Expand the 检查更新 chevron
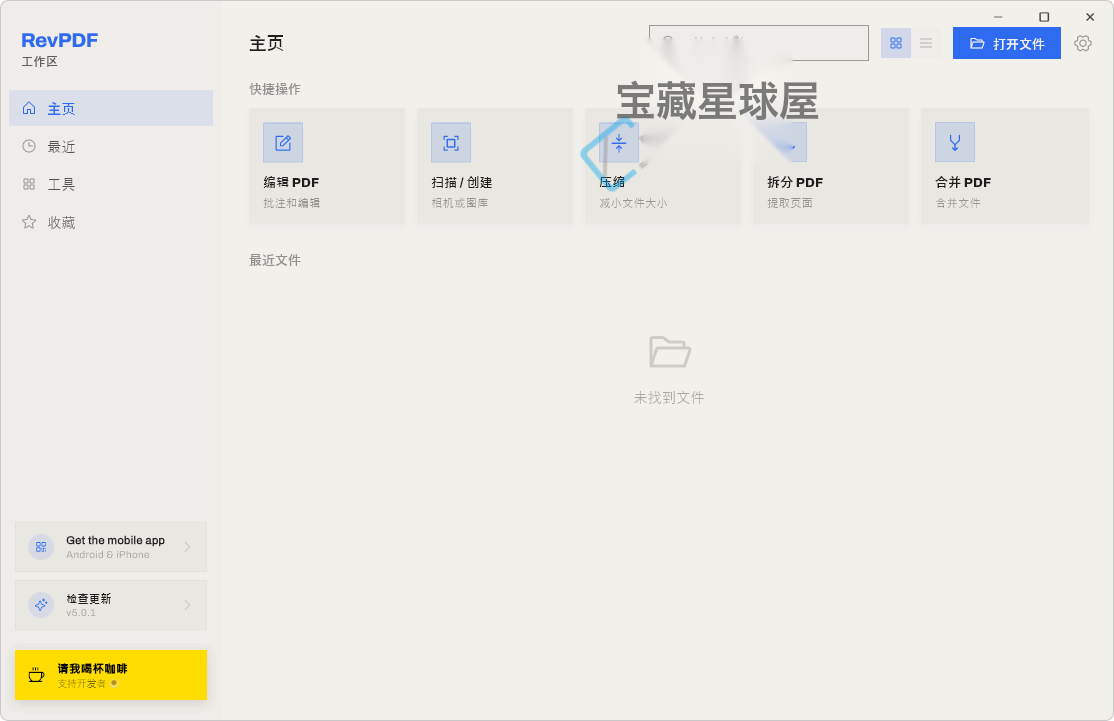The width and height of the screenshot is (1114, 721). (x=188, y=605)
